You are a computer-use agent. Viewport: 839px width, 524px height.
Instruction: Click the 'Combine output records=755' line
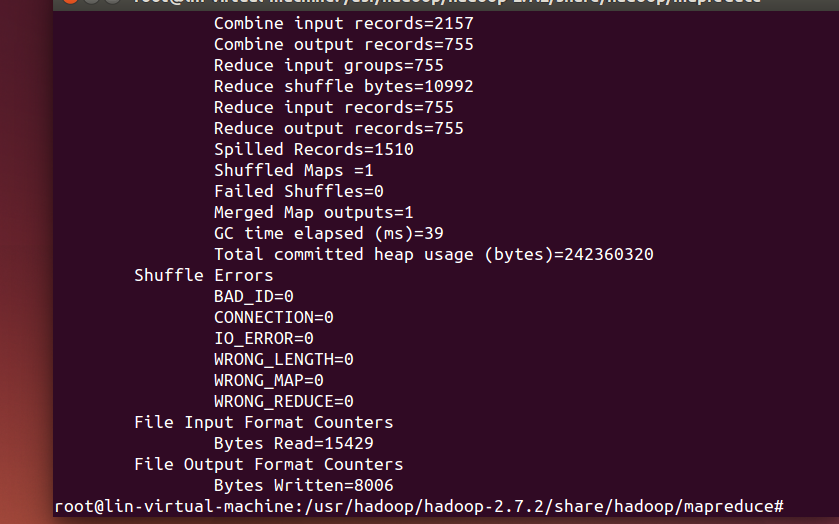pyautogui.click(x=344, y=44)
